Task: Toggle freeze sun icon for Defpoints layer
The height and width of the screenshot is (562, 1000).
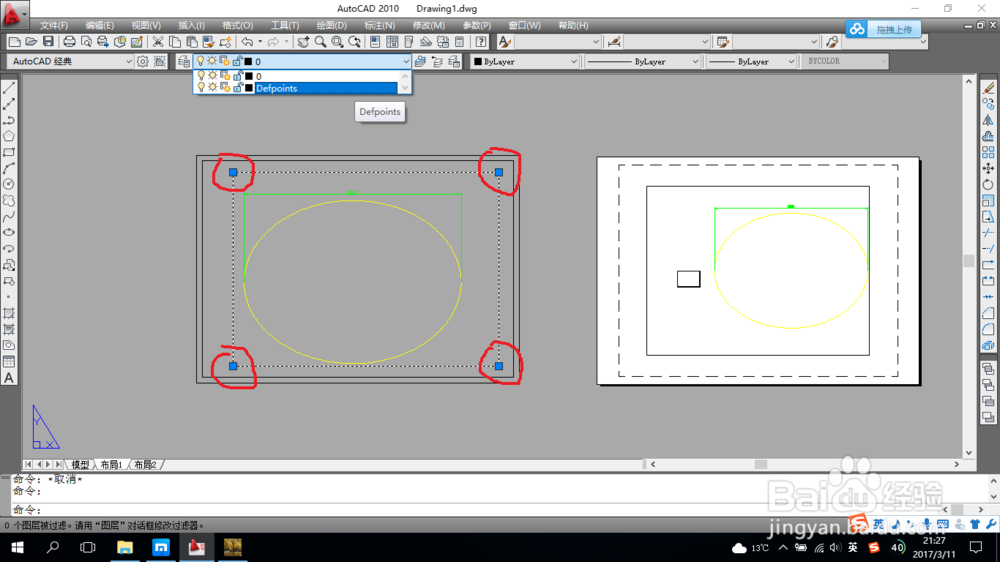Action: pos(212,88)
